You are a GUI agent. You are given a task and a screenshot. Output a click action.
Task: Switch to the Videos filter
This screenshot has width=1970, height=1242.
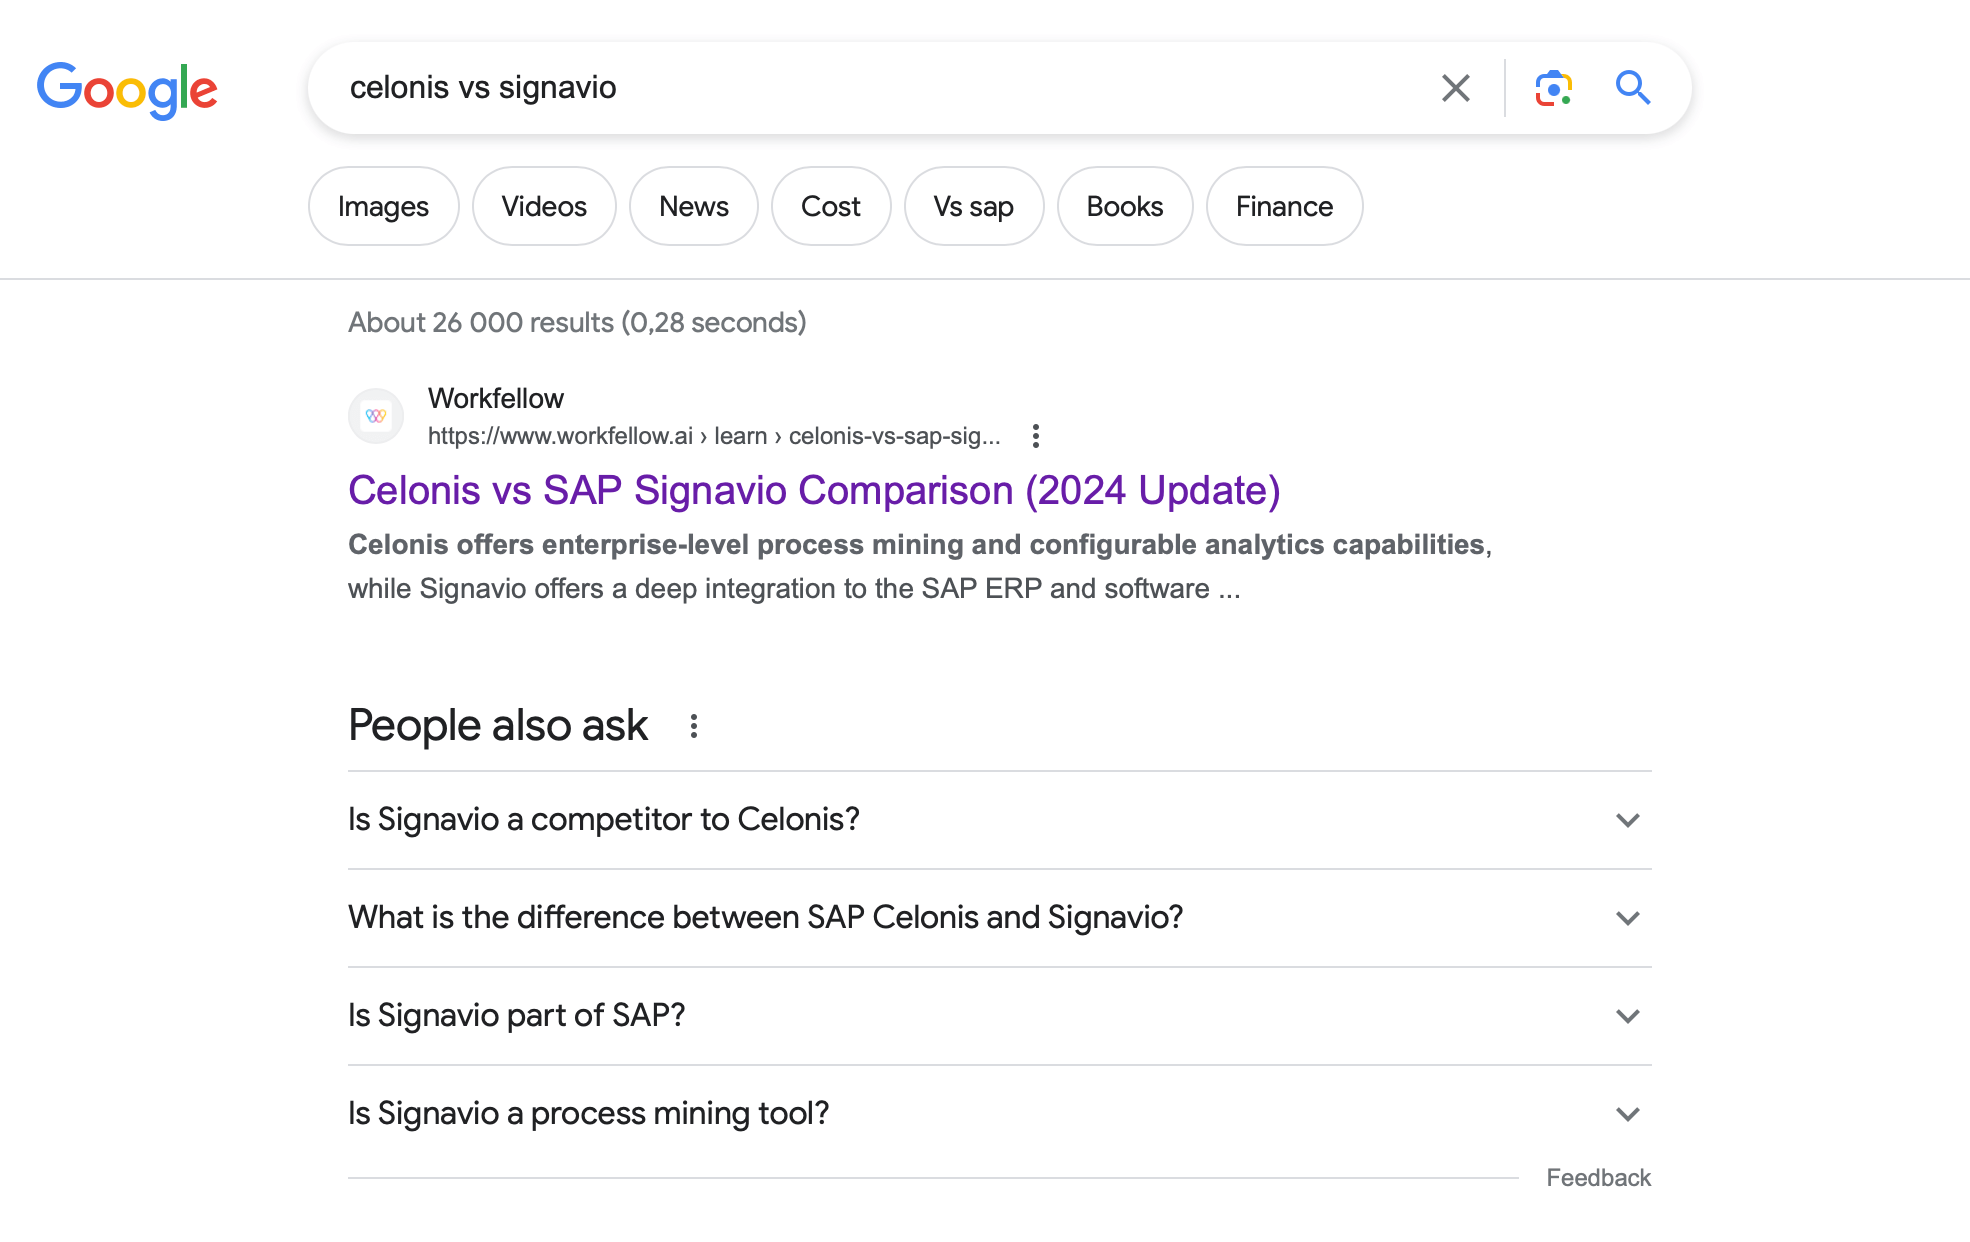(544, 206)
